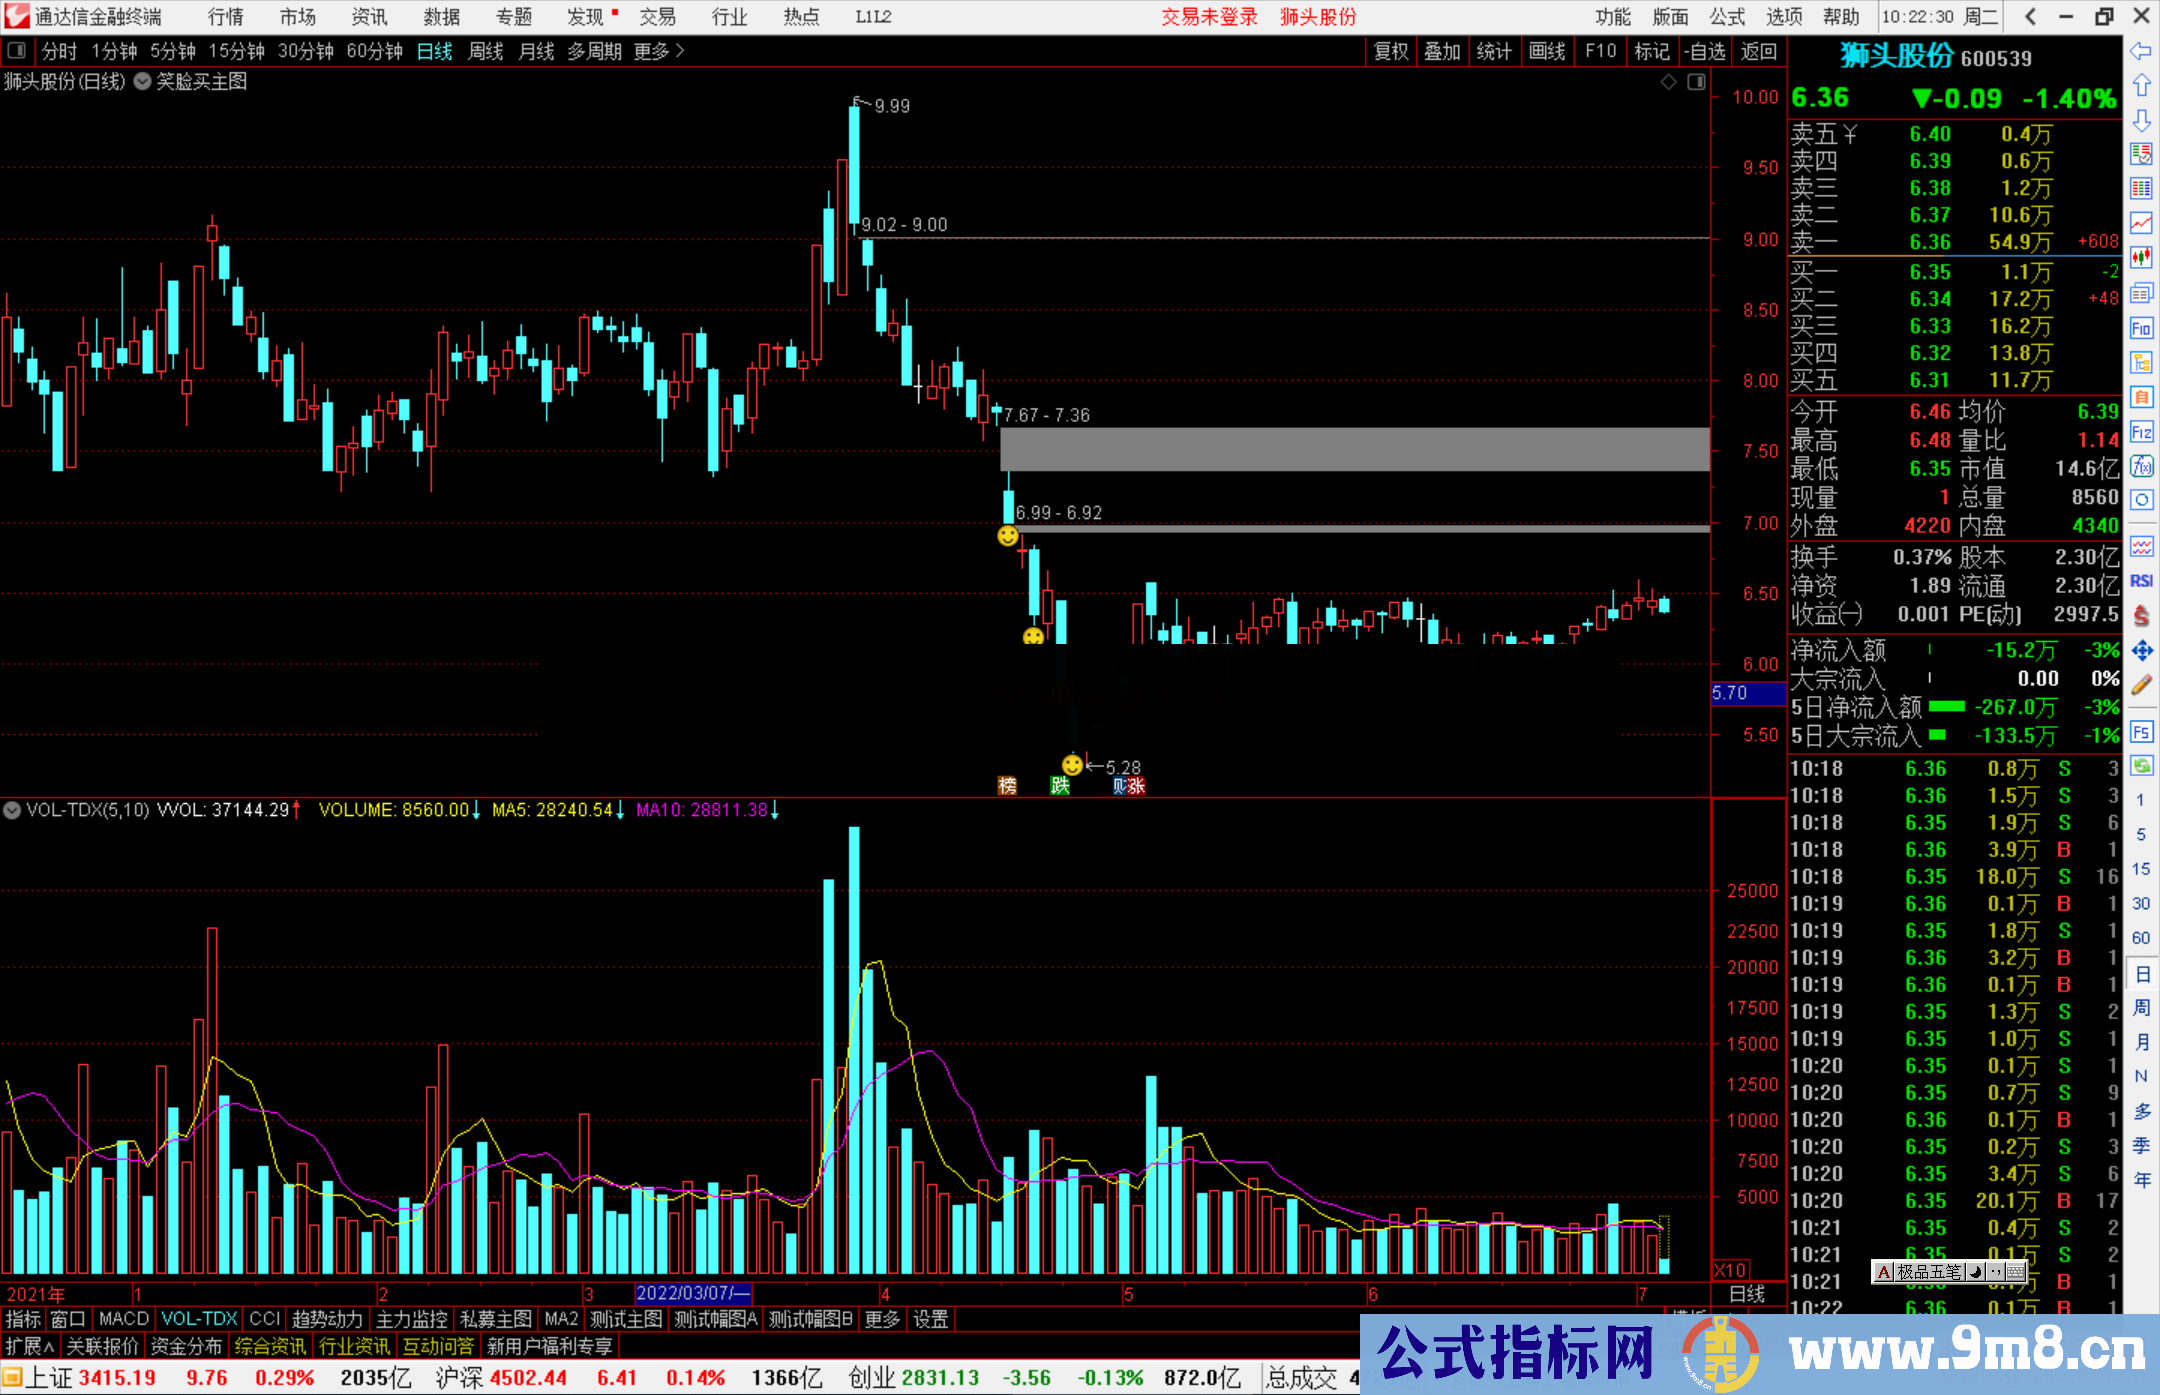Click the 设置 indicator settings button
This screenshot has height=1395, width=2160.
930,1319
